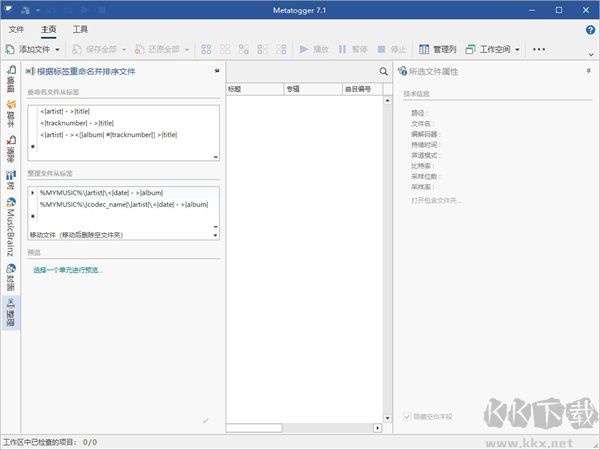Click the file list scroll-up arrow

click(387, 100)
